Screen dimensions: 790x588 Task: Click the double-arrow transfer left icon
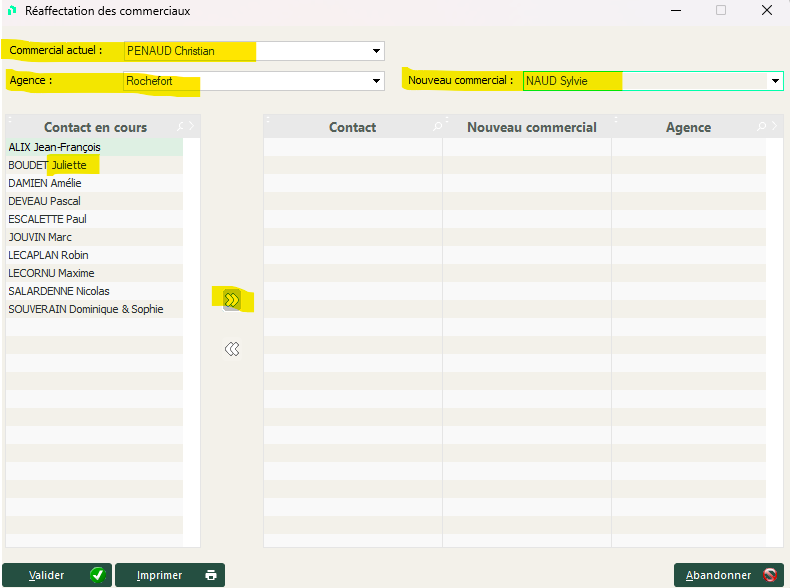[x=232, y=349]
